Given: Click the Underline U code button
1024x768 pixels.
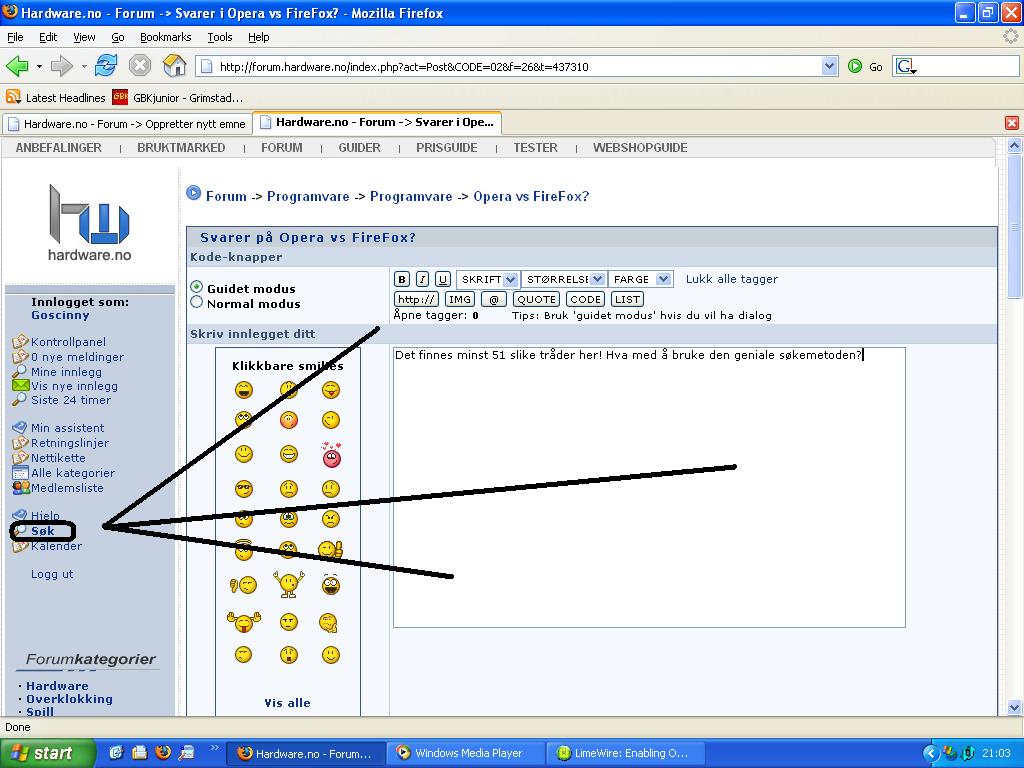Looking at the screenshot, I should tap(443, 280).
